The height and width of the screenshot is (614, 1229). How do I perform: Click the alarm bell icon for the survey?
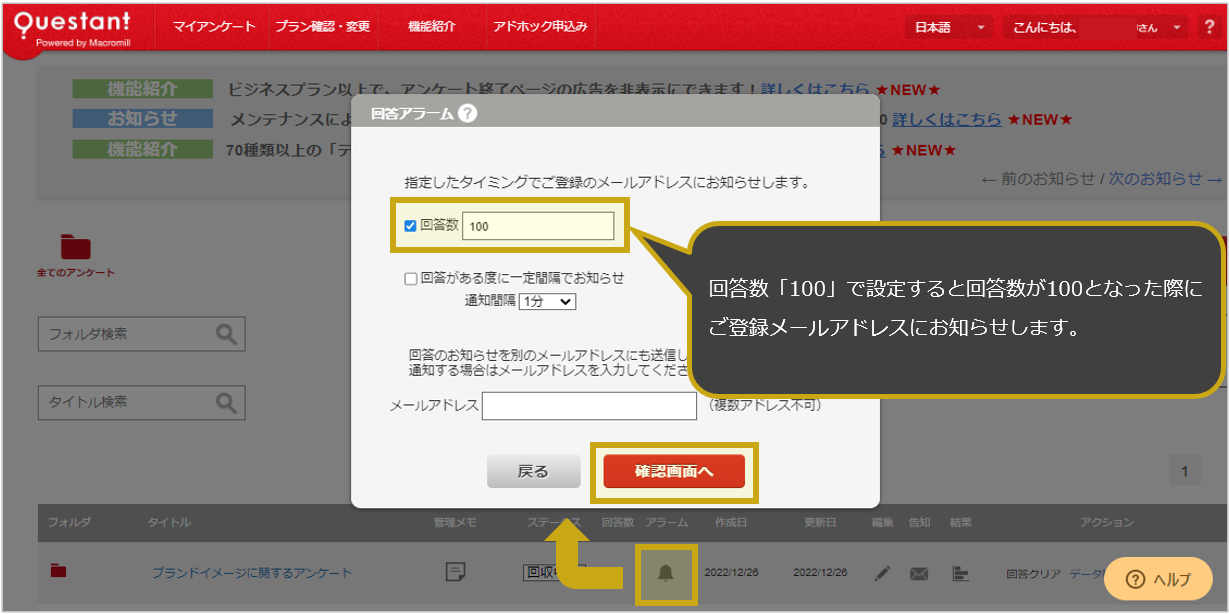click(667, 573)
